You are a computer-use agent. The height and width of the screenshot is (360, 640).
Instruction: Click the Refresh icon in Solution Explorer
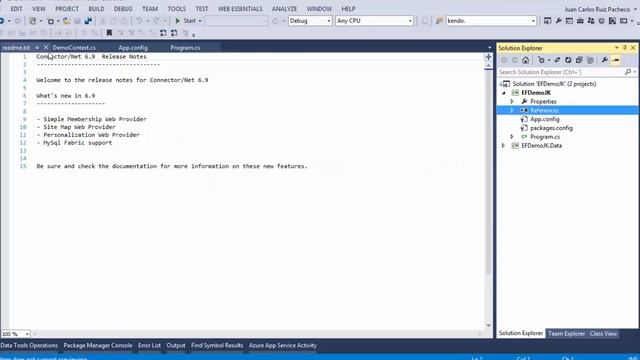coord(568,60)
